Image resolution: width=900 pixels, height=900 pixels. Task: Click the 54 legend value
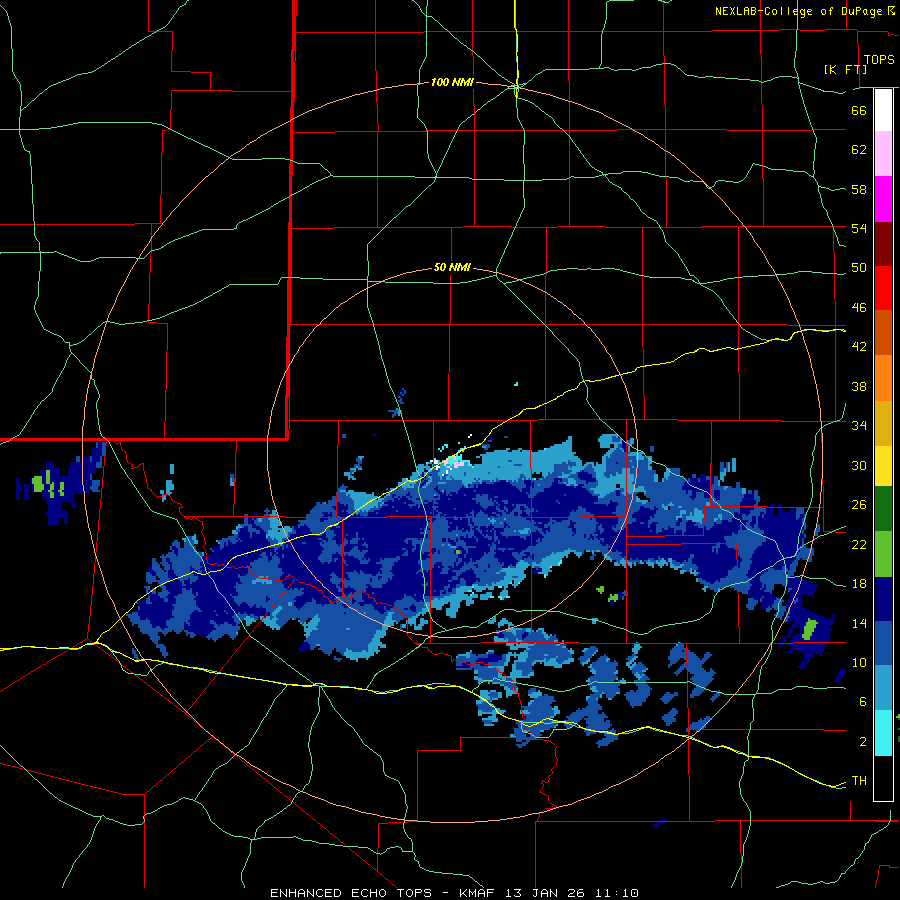coord(859,228)
